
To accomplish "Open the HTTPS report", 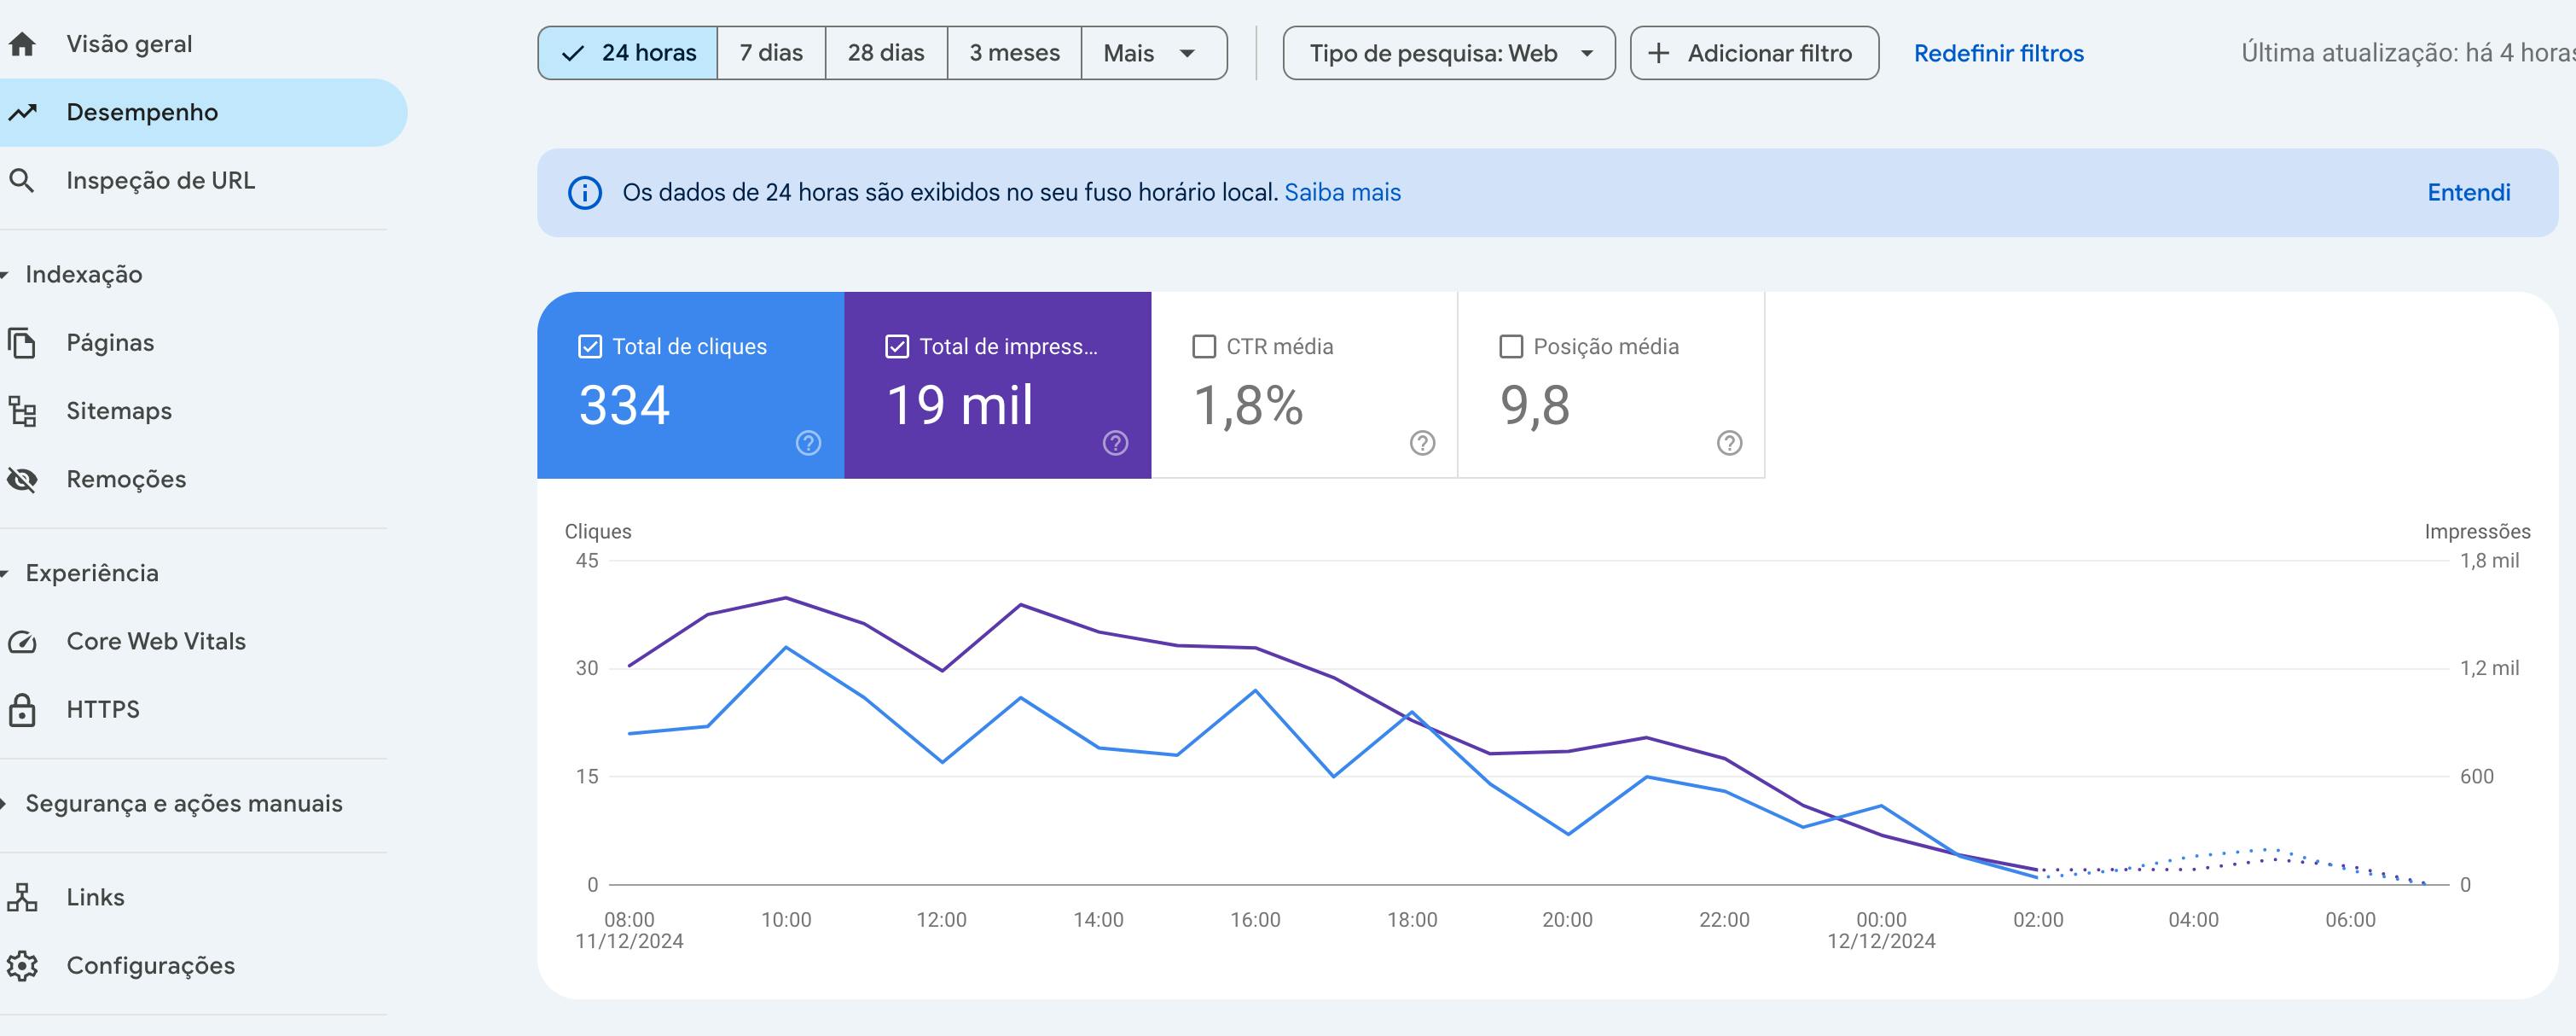I will tap(102, 709).
